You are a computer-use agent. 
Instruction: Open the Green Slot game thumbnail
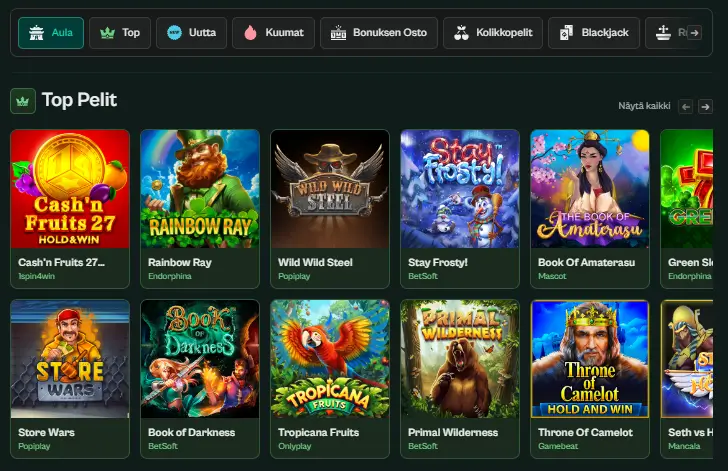[687, 189]
